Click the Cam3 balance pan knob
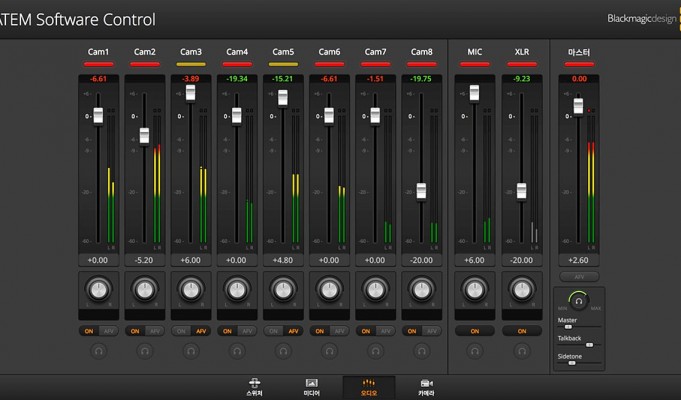 click(x=191, y=290)
